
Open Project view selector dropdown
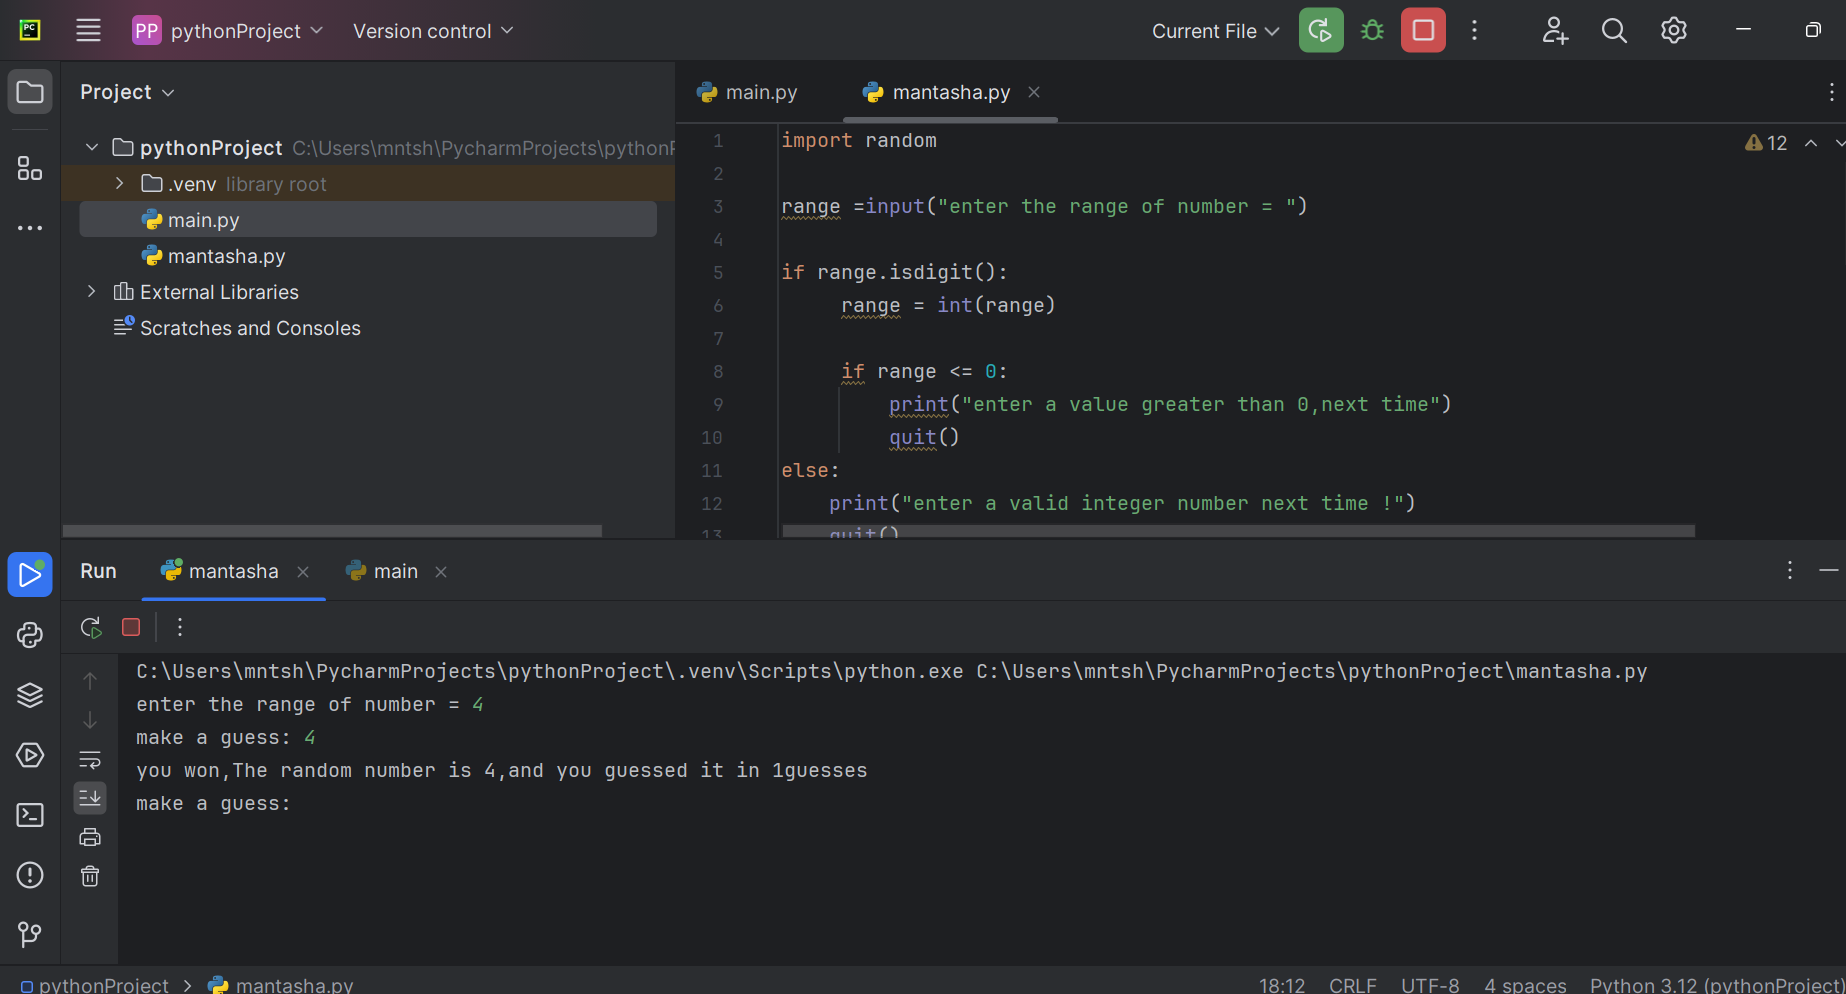click(127, 93)
